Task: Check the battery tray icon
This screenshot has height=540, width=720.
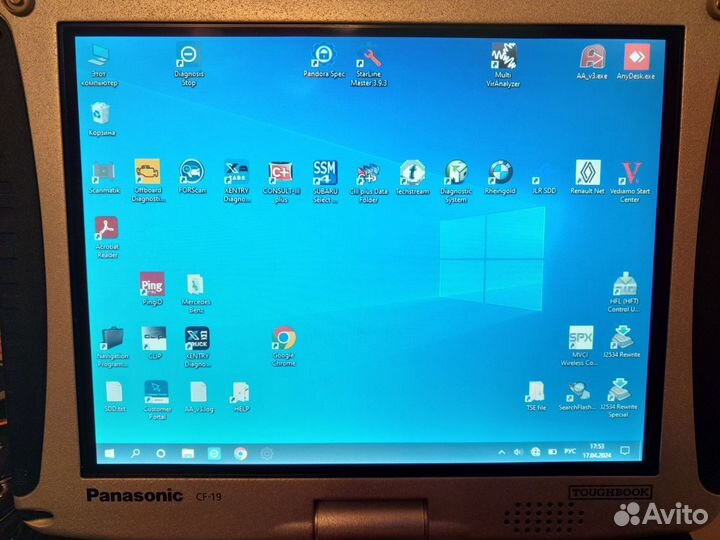Action: coord(552,452)
